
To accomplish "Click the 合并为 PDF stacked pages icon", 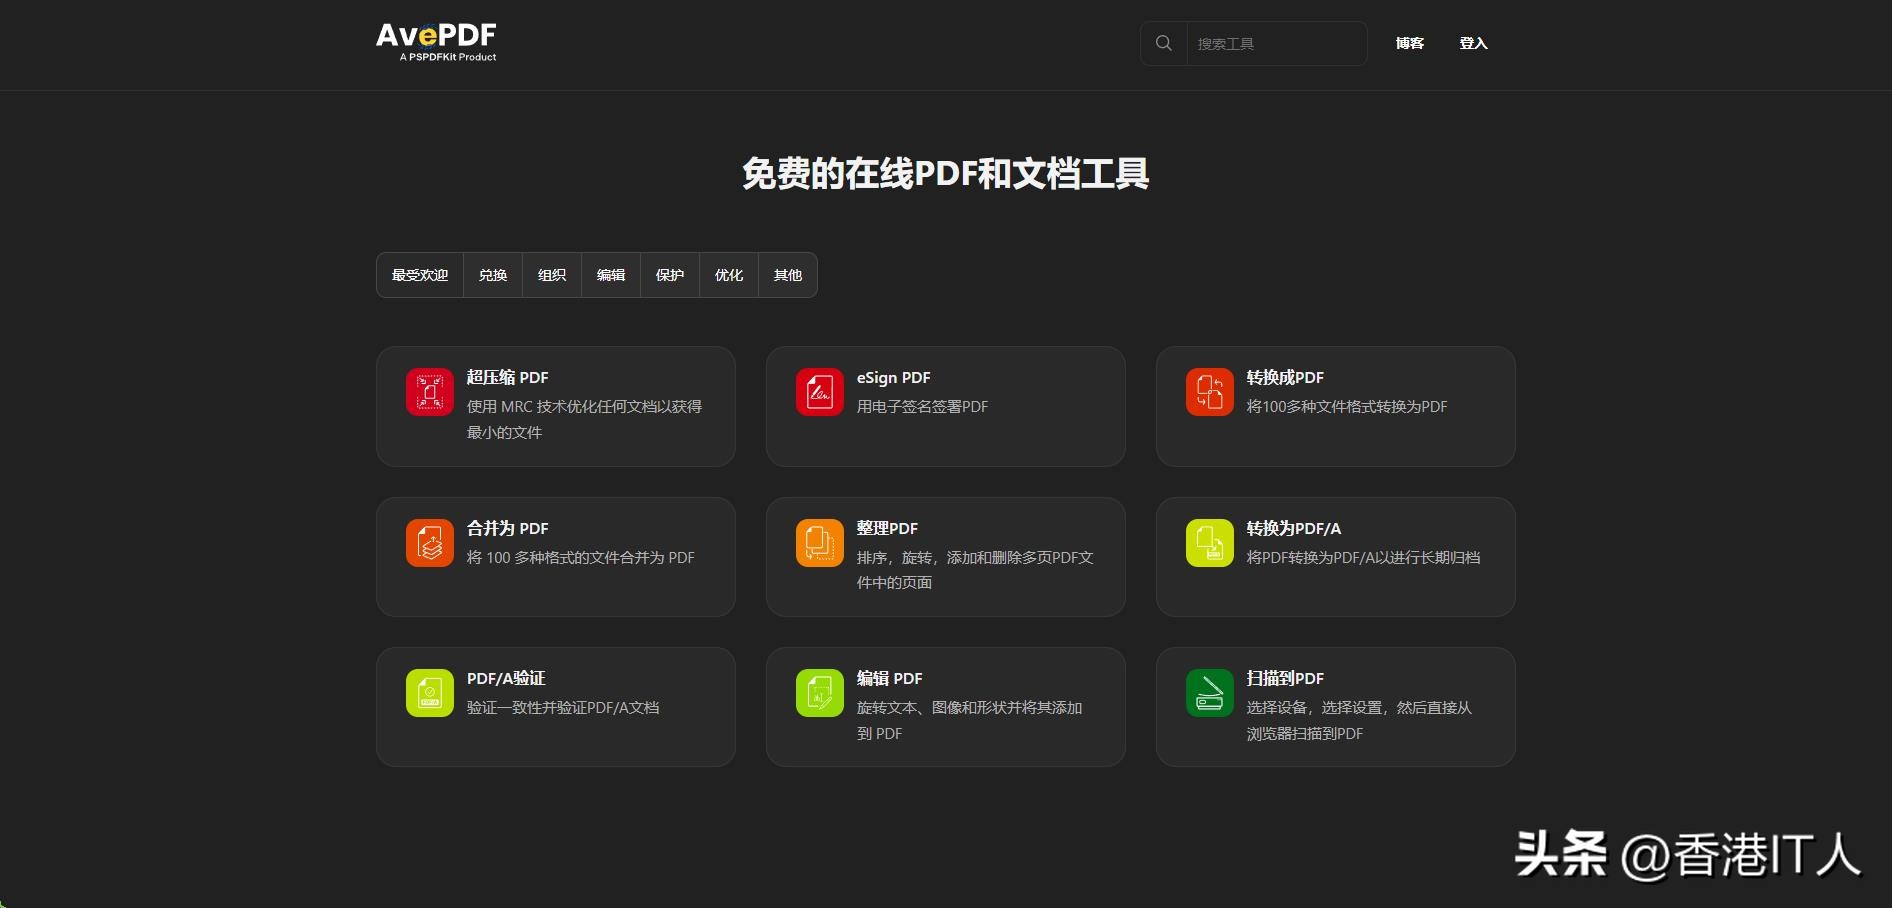I will click(429, 542).
